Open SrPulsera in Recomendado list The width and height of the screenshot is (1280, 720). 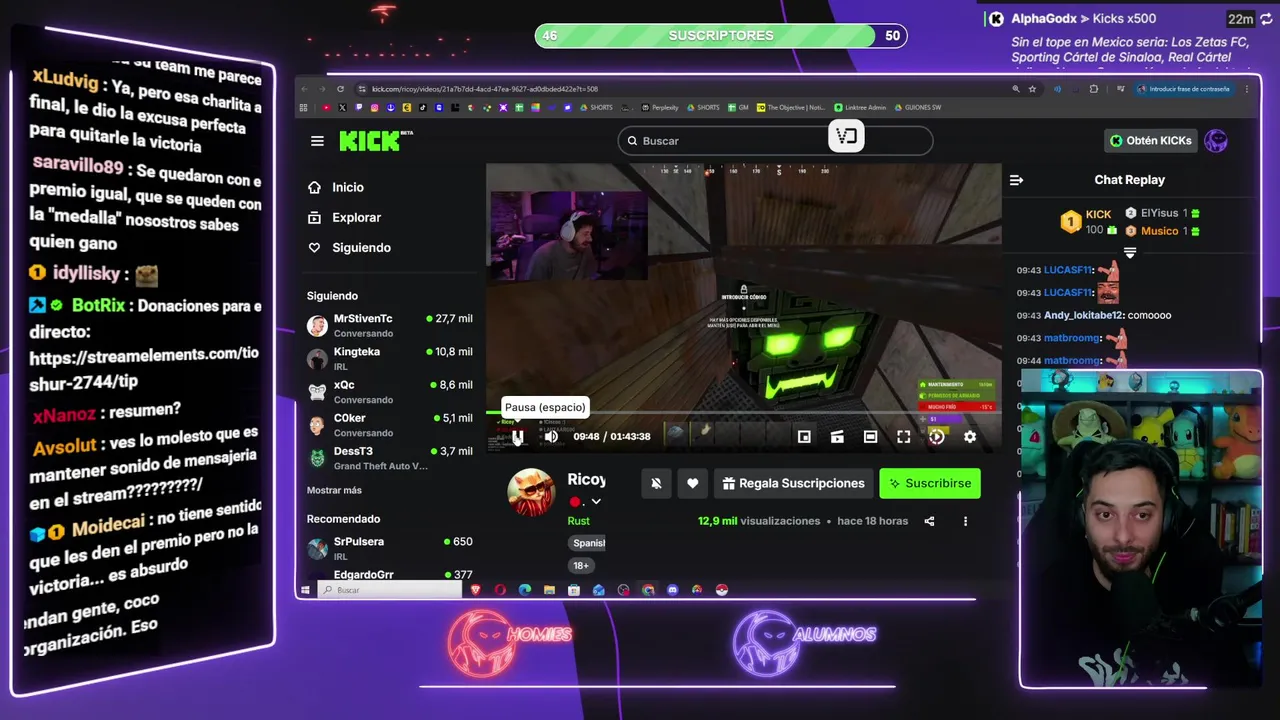click(390, 548)
